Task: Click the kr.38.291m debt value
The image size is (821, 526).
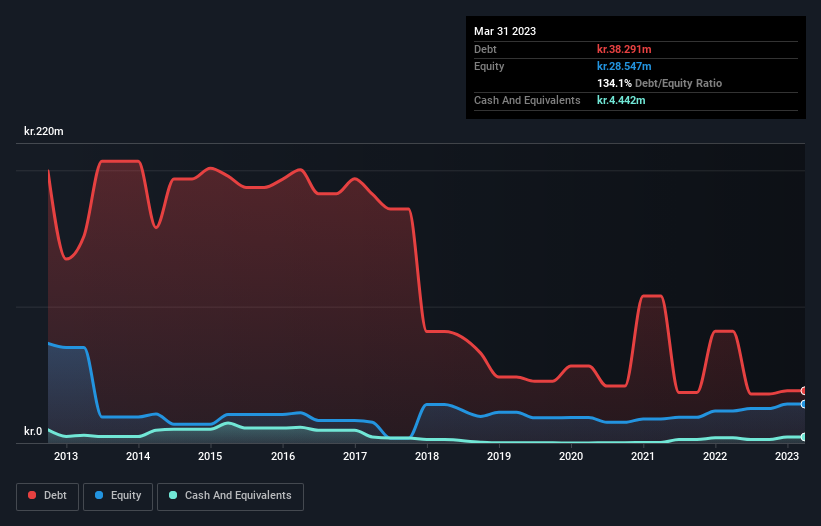Action: [x=624, y=49]
